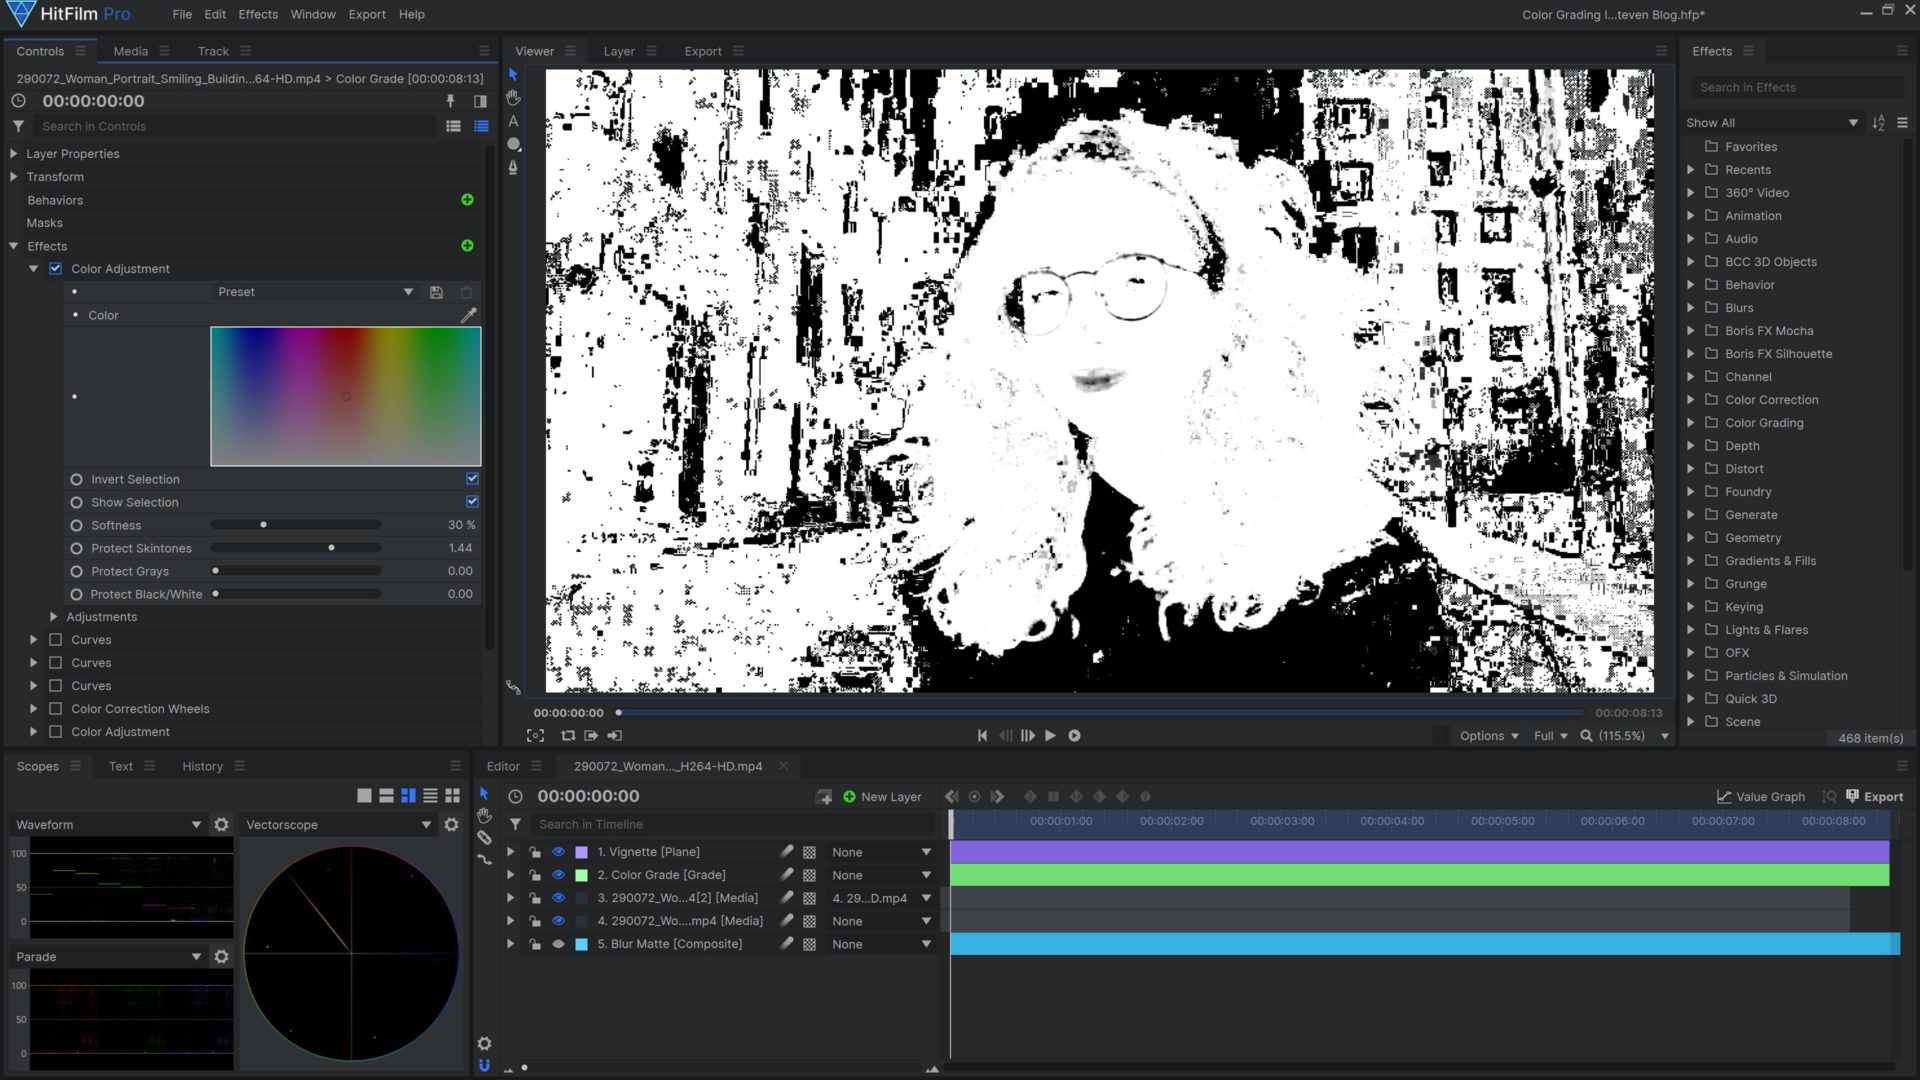Viewport: 1920px width, 1080px height.
Task: Click the eyedropper next to Color
Action: 468,315
